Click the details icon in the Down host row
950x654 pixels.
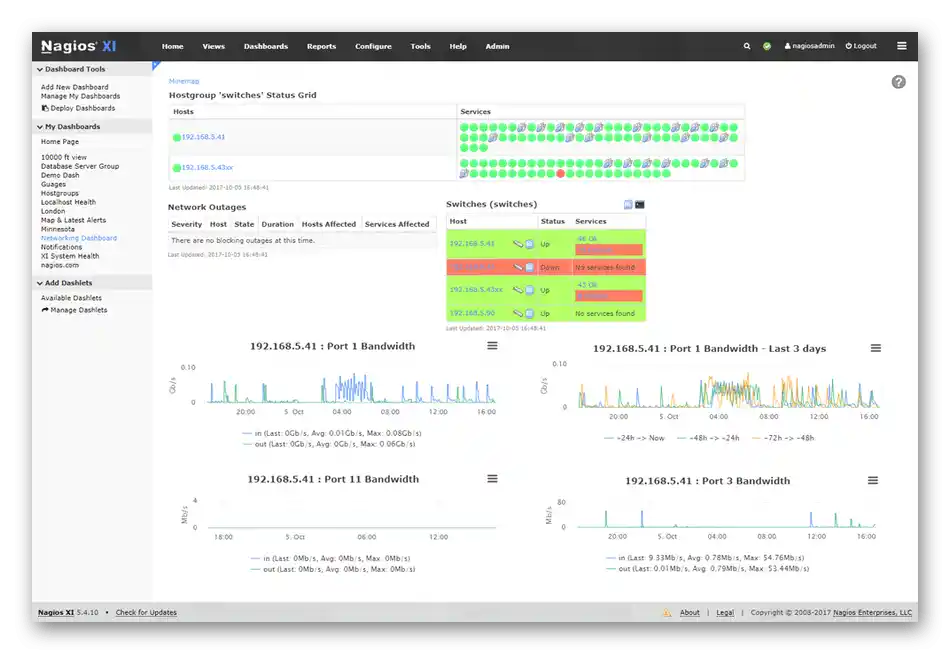(530, 267)
